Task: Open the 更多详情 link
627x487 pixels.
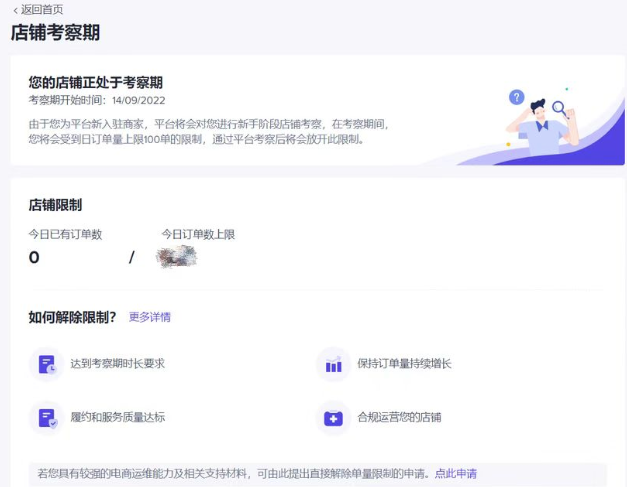Action: [150, 317]
